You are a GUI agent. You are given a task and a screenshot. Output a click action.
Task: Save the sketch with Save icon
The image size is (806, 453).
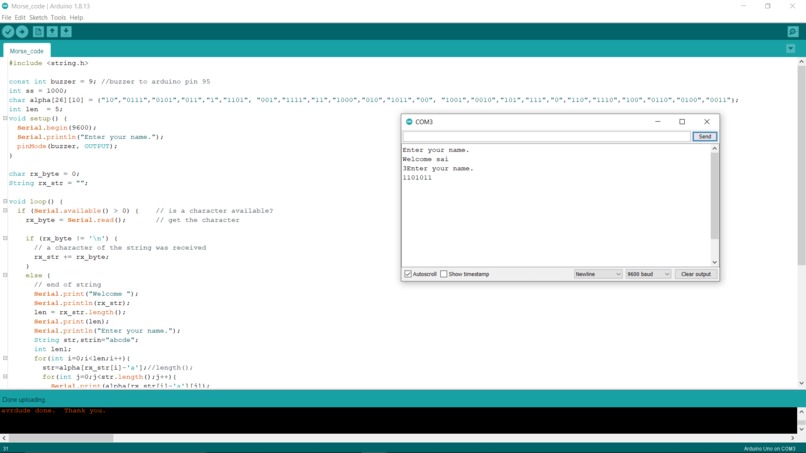pos(66,32)
